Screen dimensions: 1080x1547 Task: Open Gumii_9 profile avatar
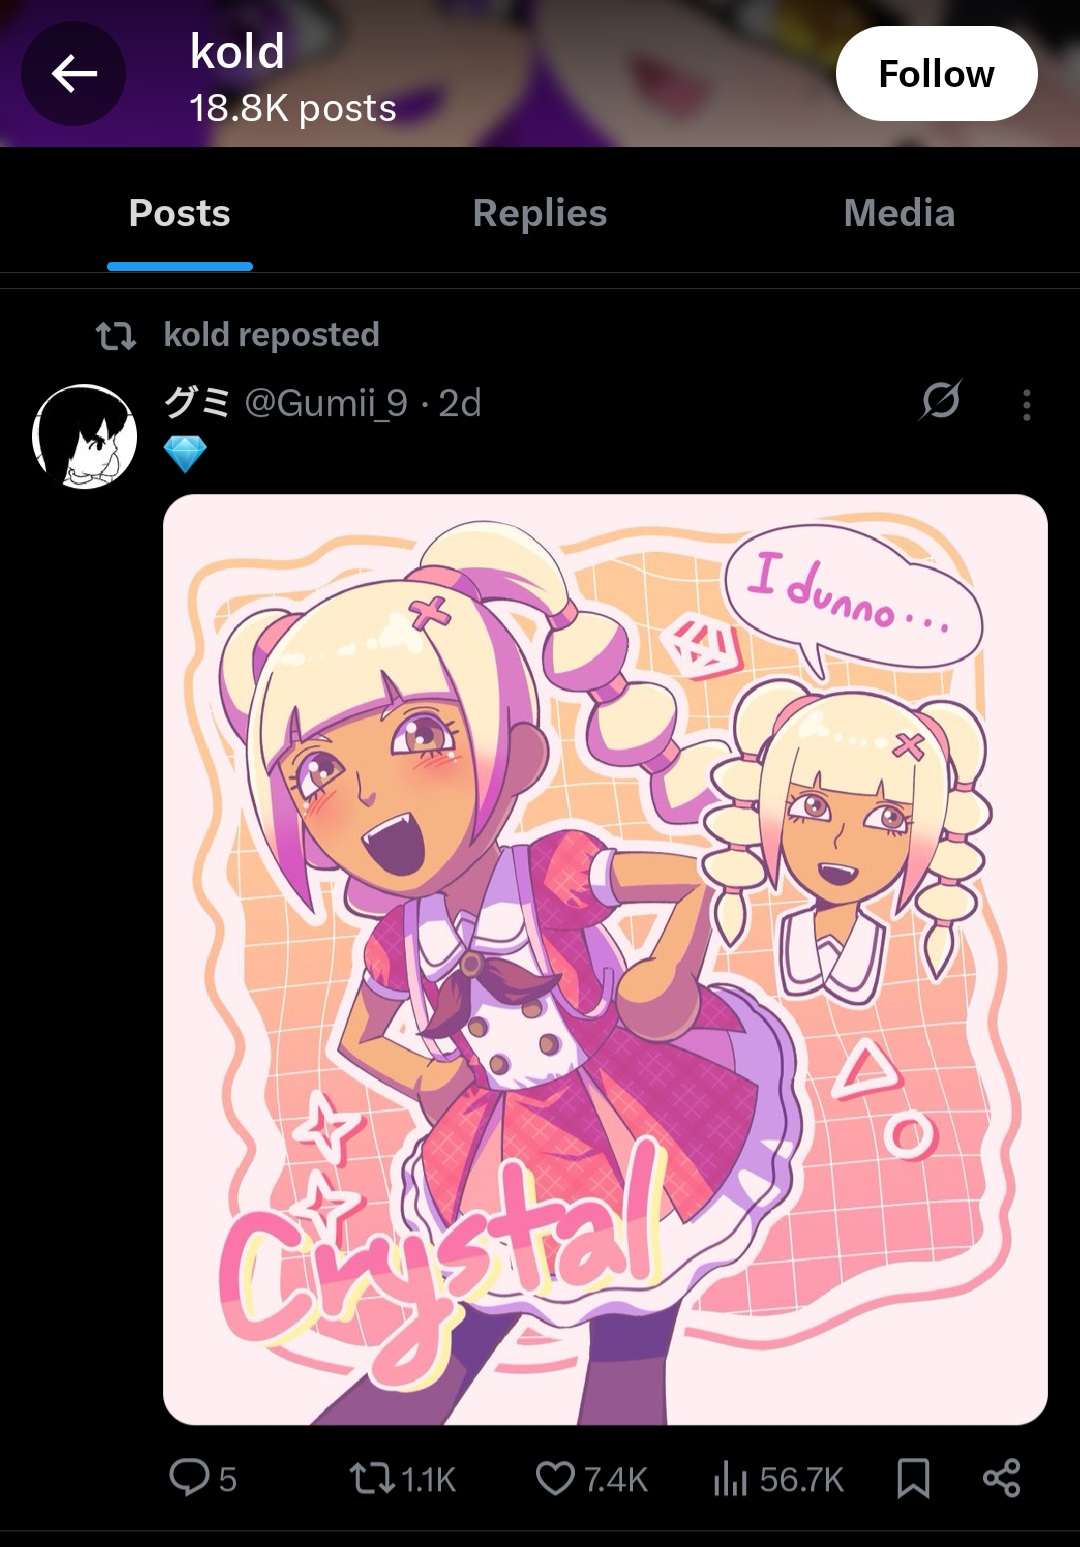point(85,436)
